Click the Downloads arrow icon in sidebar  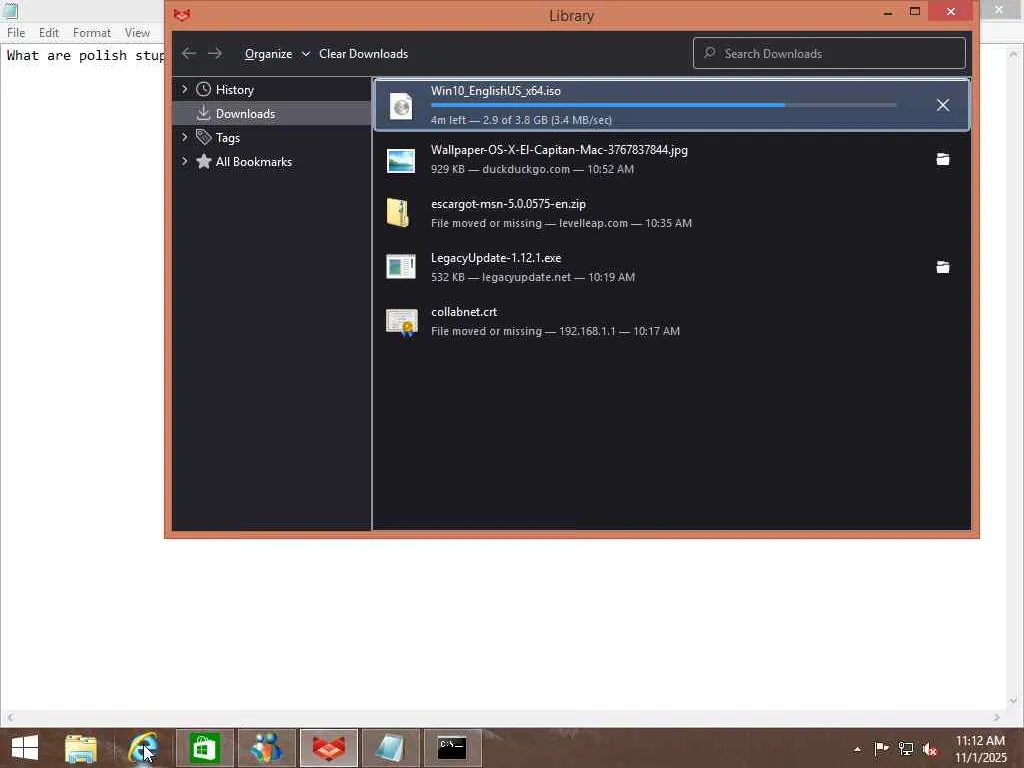[204, 113]
